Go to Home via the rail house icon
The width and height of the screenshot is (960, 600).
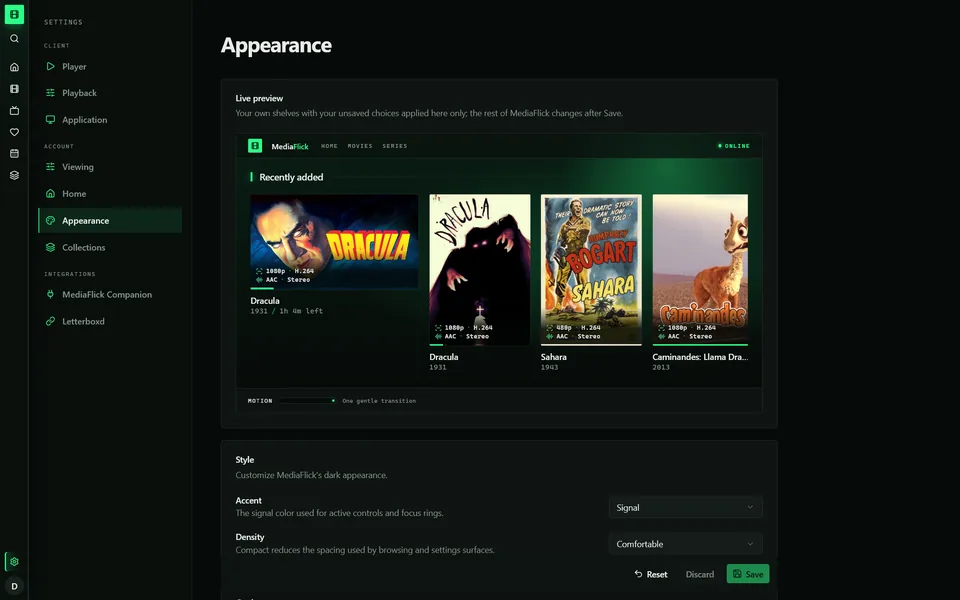[x=14, y=67]
